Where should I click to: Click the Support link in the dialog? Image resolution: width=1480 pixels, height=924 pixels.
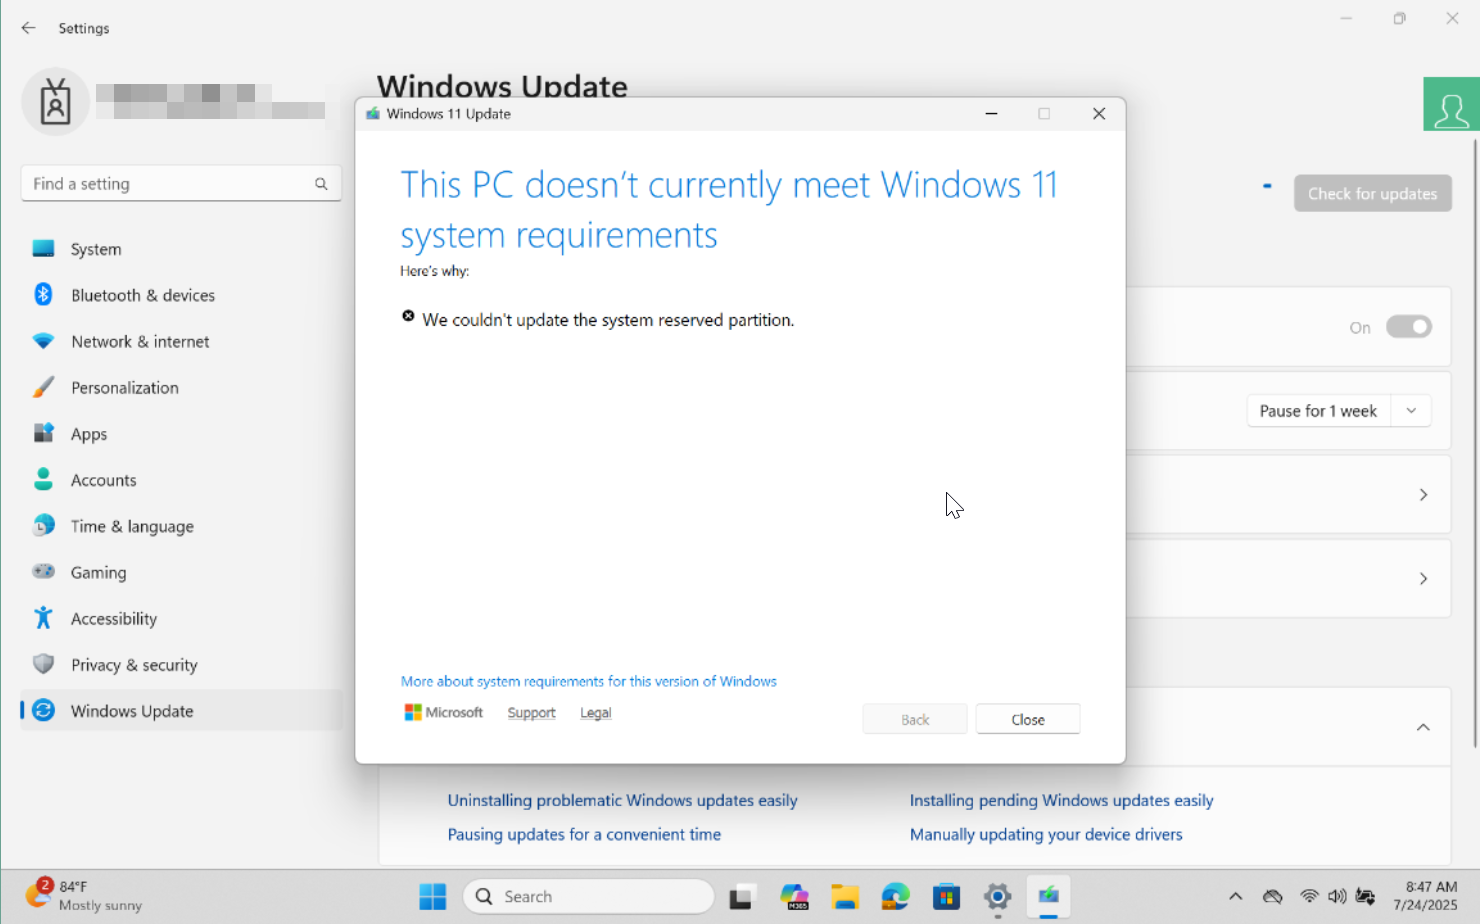(x=531, y=713)
